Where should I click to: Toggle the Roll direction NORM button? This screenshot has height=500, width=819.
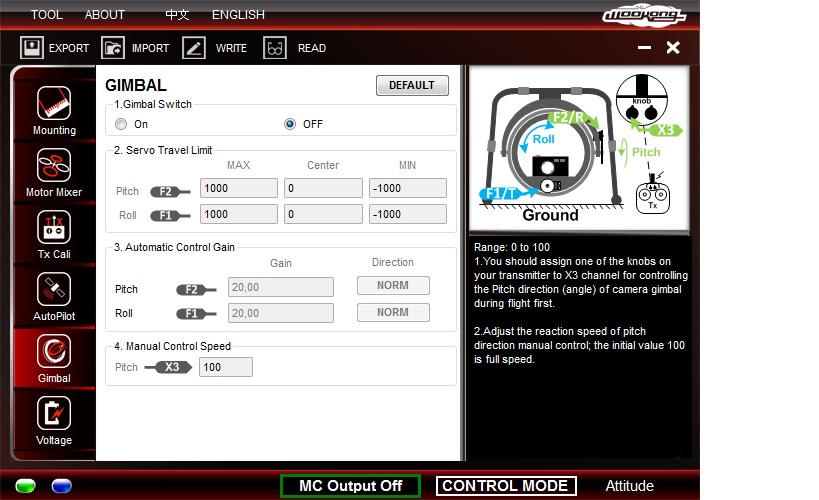click(x=393, y=312)
